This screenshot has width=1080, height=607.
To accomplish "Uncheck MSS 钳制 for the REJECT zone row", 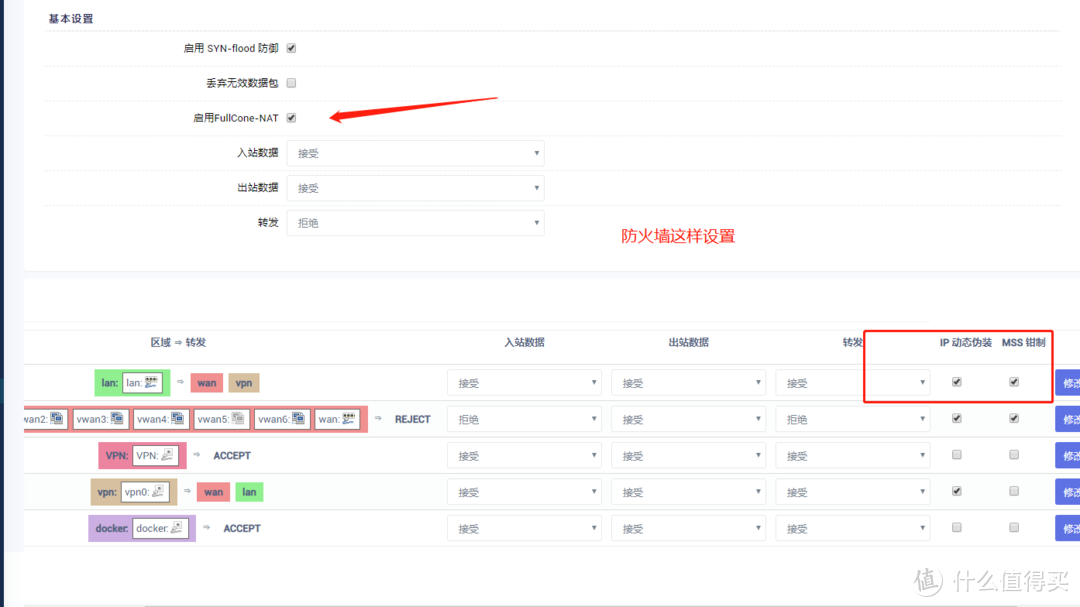I will (x=1013, y=419).
